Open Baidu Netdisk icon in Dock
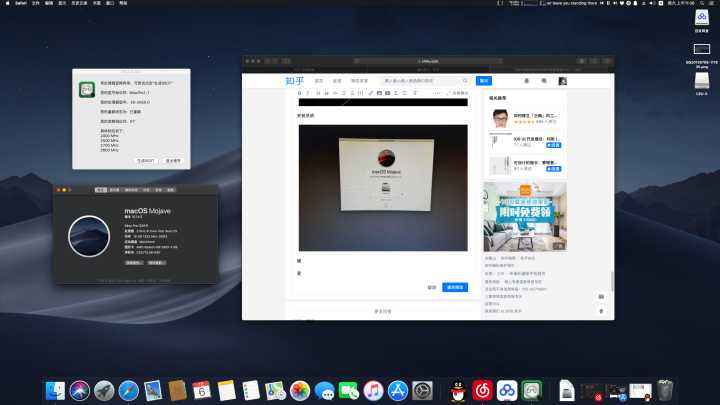720x405 pixels. pos(507,391)
